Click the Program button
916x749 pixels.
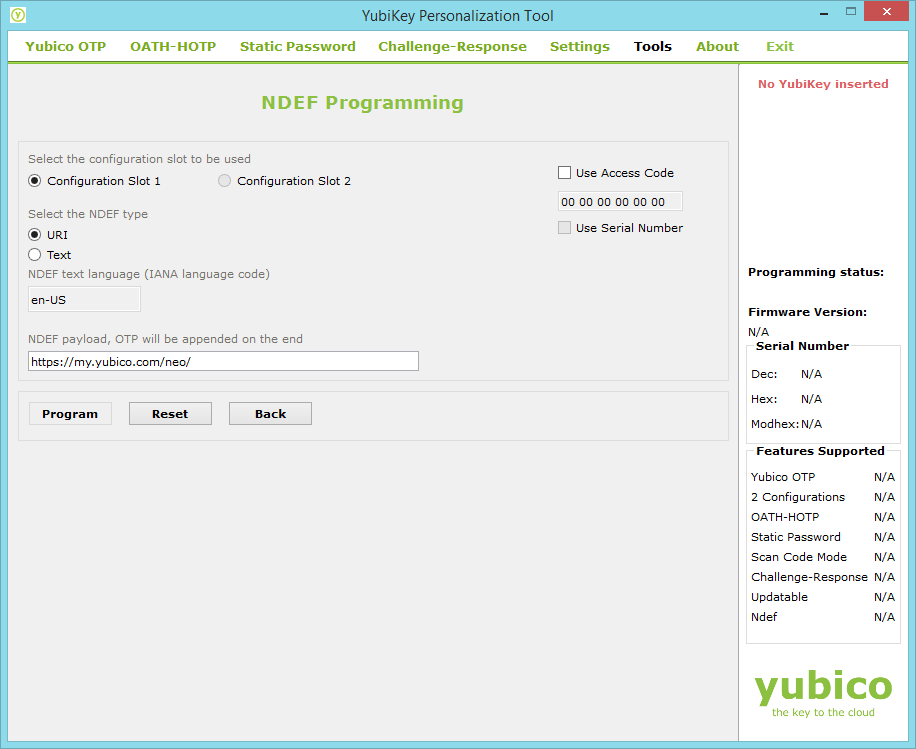click(x=69, y=413)
